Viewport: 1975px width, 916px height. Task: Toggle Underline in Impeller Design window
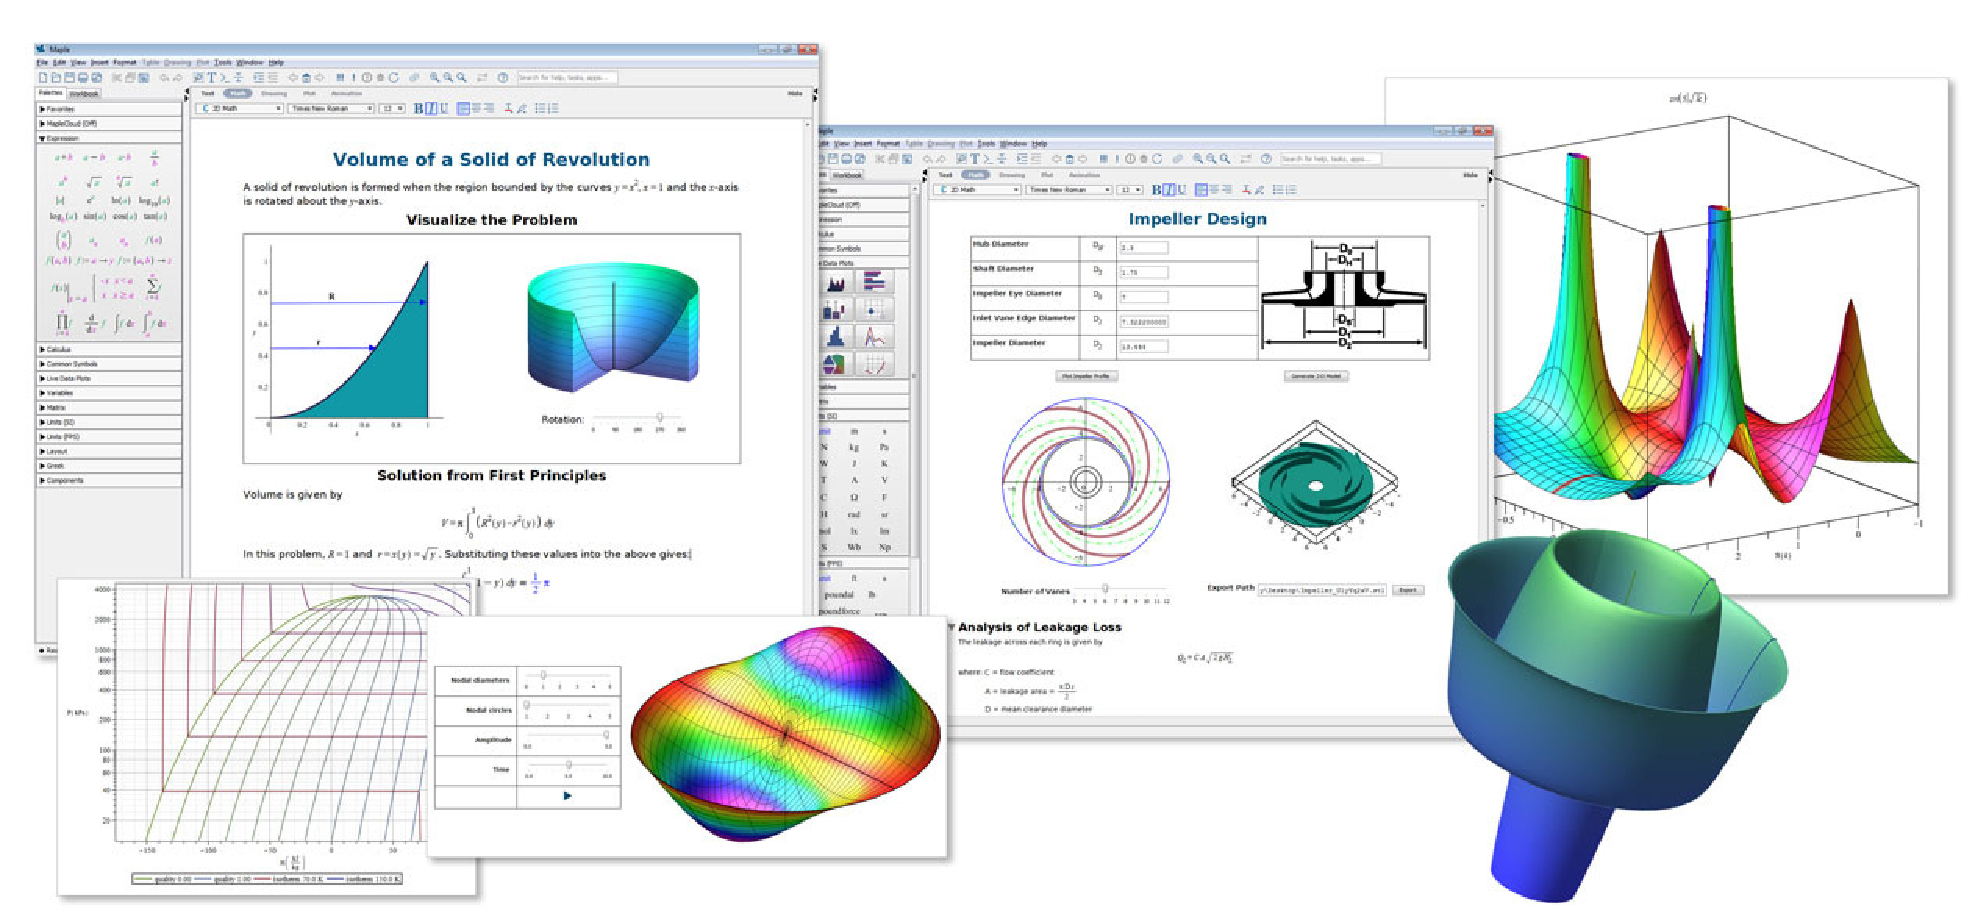[x=1181, y=190]
